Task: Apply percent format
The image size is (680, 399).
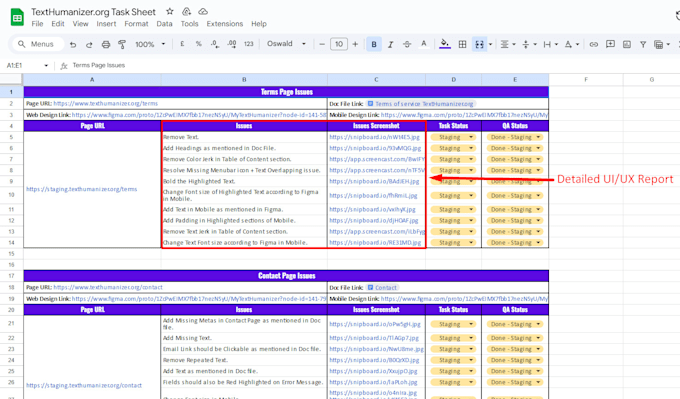Action: click(x=199, y=44)
